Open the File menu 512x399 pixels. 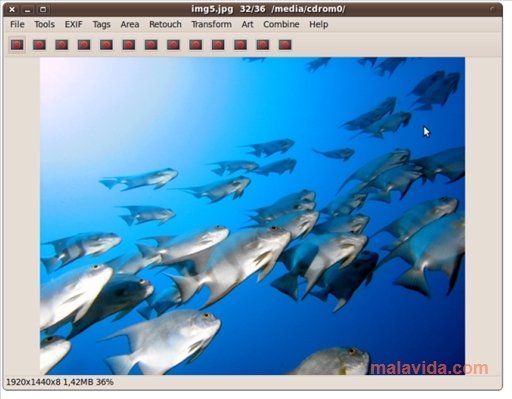click(x=17, y=24)
